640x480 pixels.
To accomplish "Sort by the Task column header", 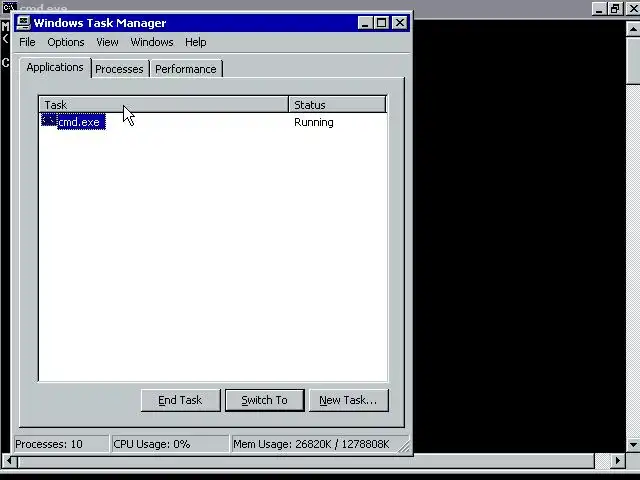I will (164, 104).
